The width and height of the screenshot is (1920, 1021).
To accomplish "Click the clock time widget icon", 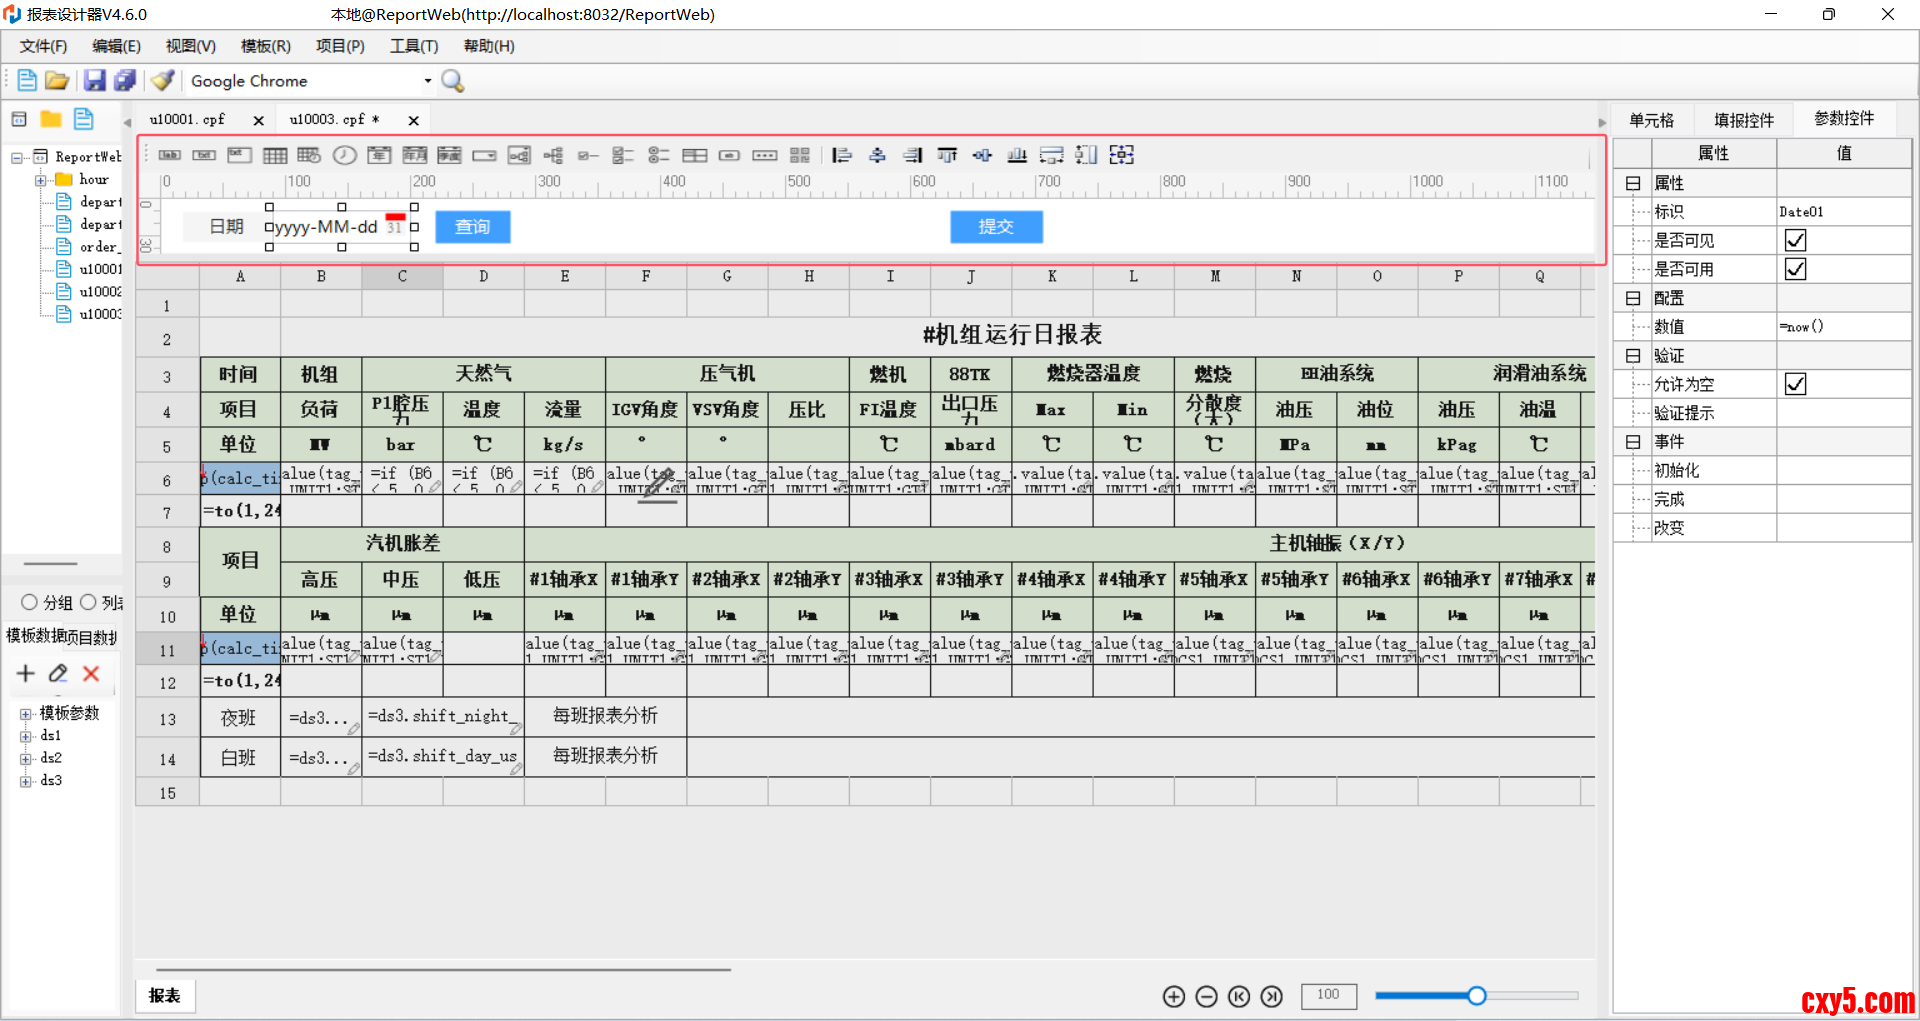I will [x=344, y=155].
